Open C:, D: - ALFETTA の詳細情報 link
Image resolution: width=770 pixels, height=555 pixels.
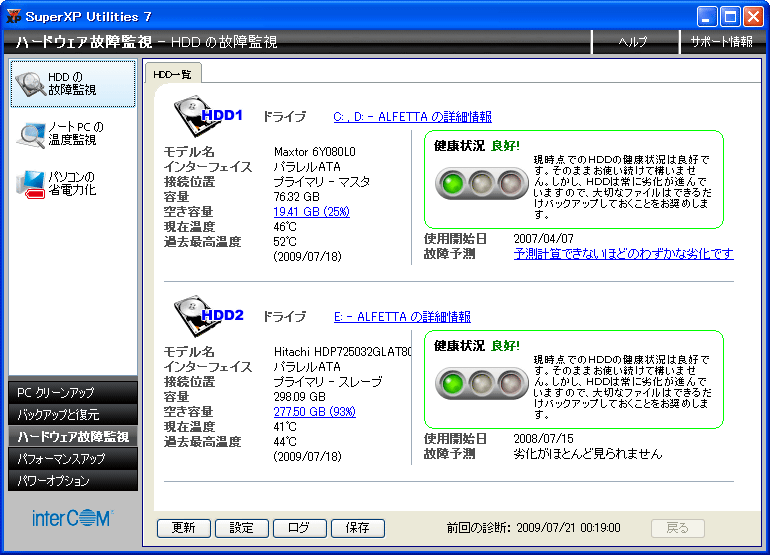point(412,117)
